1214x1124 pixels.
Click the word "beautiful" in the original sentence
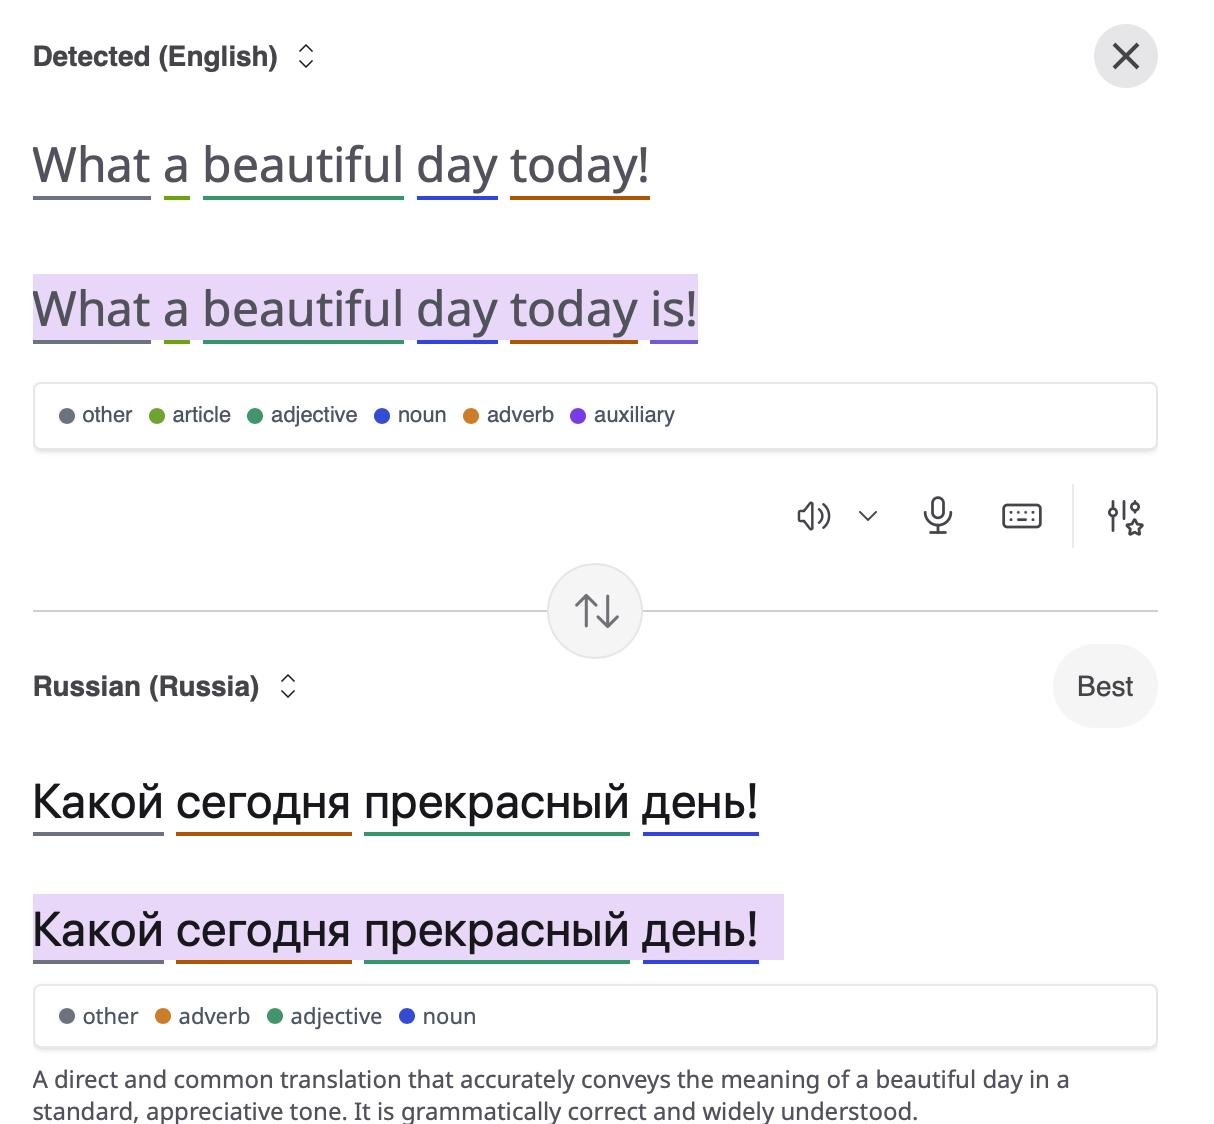click(x=303, y=166)
